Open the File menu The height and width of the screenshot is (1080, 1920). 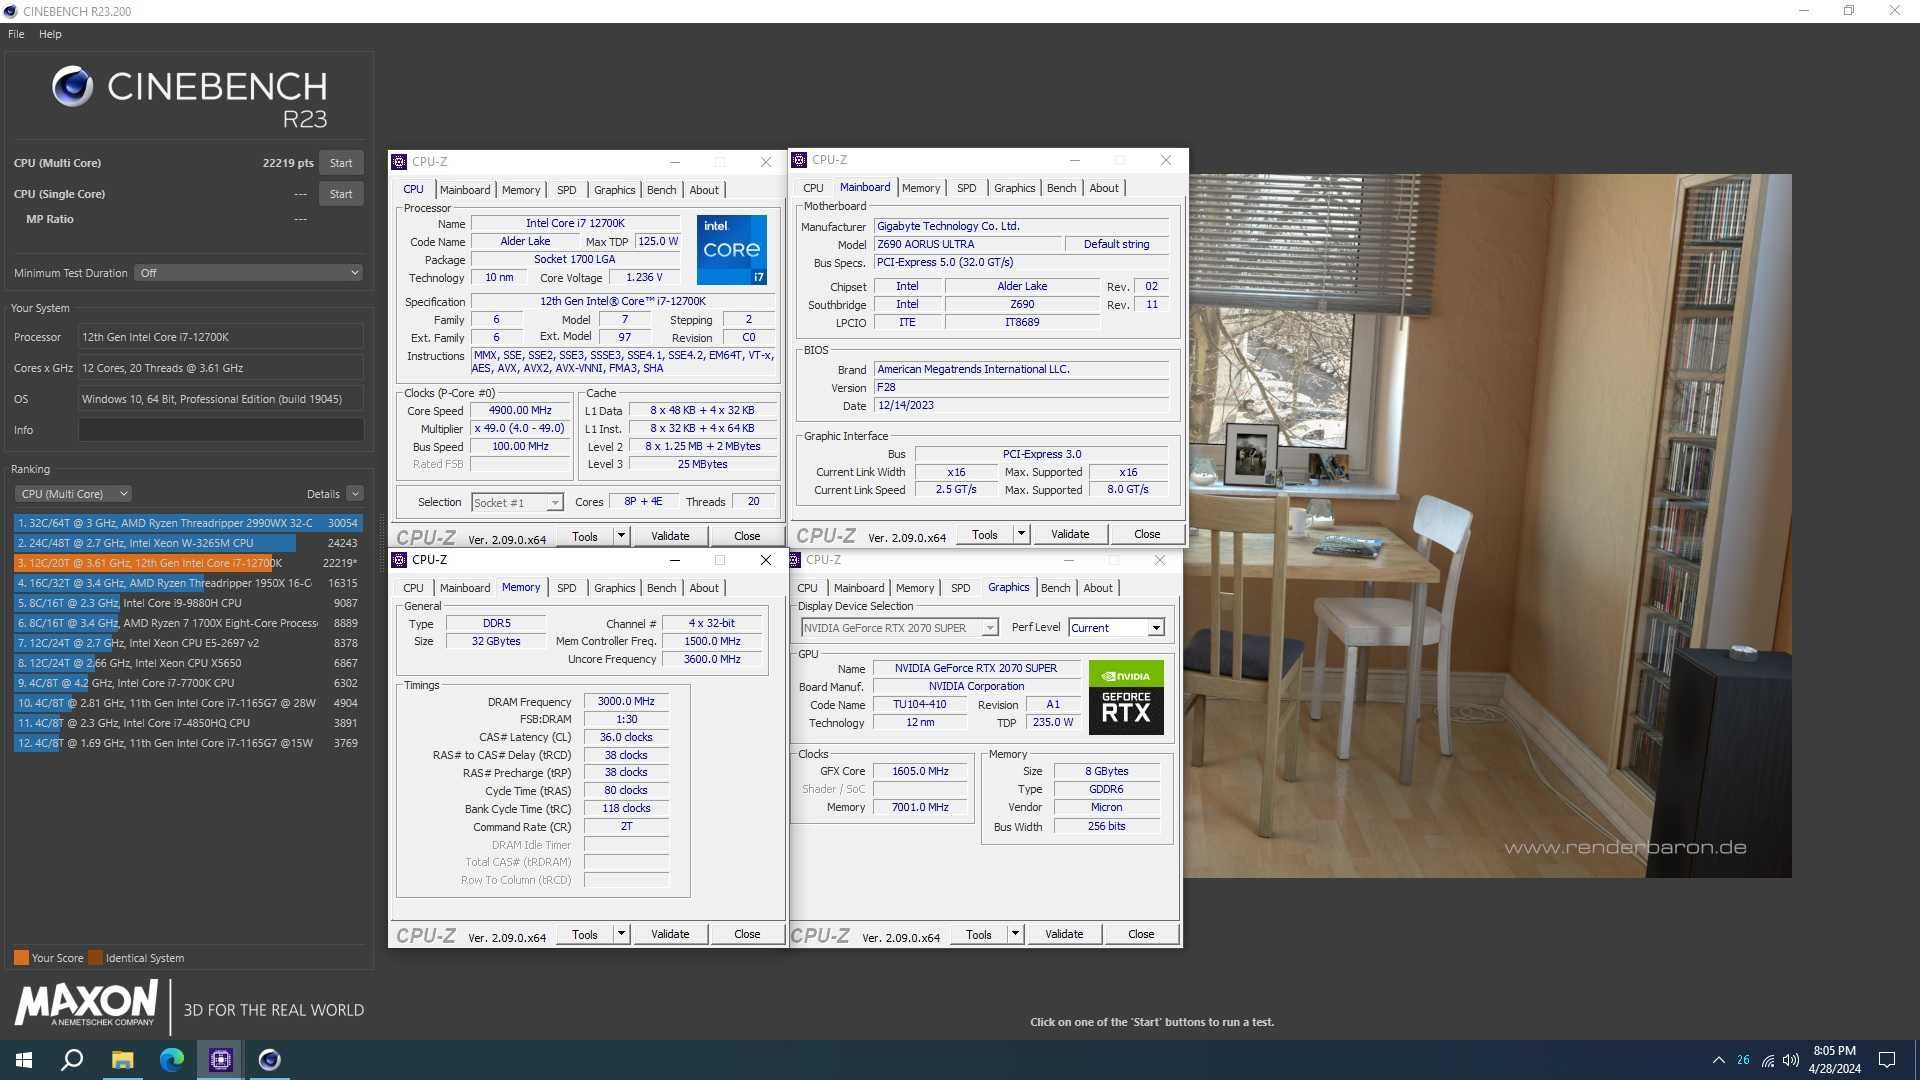[16, 34]
